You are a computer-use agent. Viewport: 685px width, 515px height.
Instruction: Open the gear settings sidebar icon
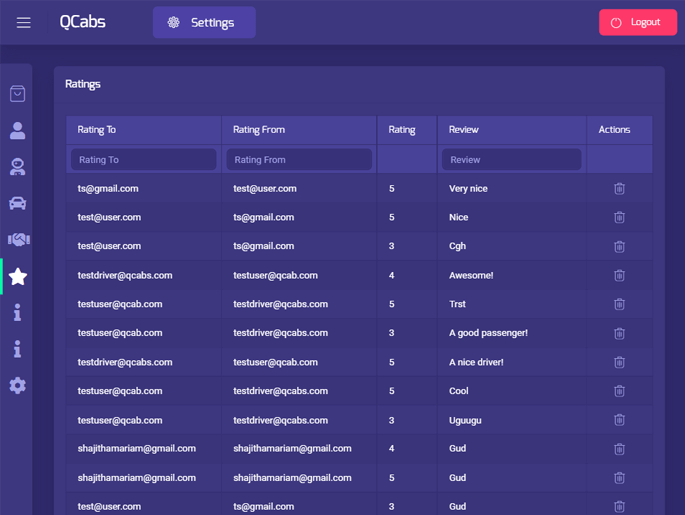tap(17, 386)
